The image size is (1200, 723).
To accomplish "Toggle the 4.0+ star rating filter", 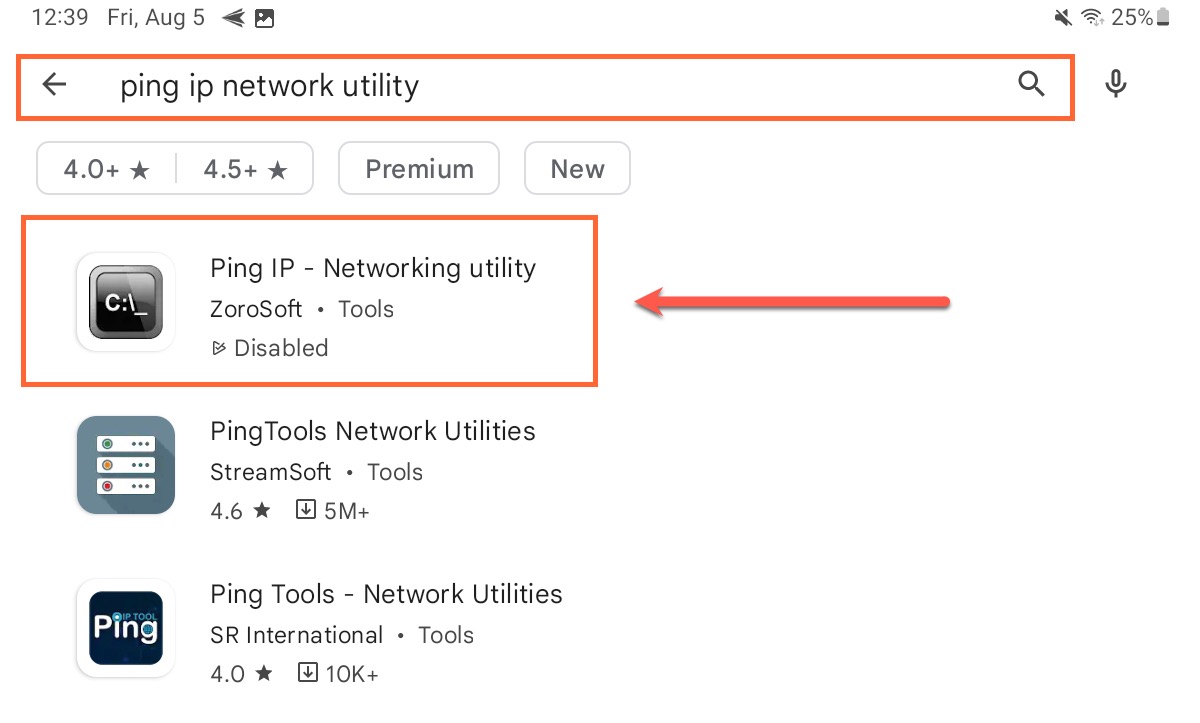I will pos(106,169).
